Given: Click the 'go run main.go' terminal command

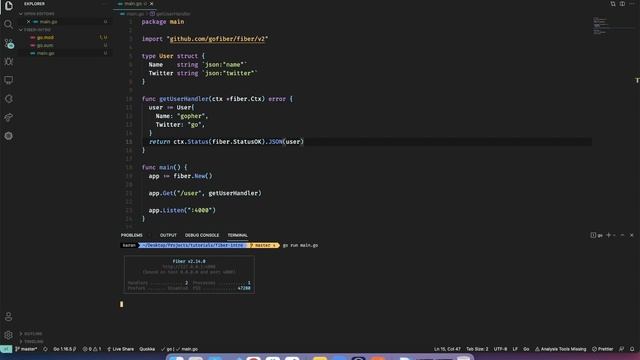Looking at the screenshot, I should 300,245.
